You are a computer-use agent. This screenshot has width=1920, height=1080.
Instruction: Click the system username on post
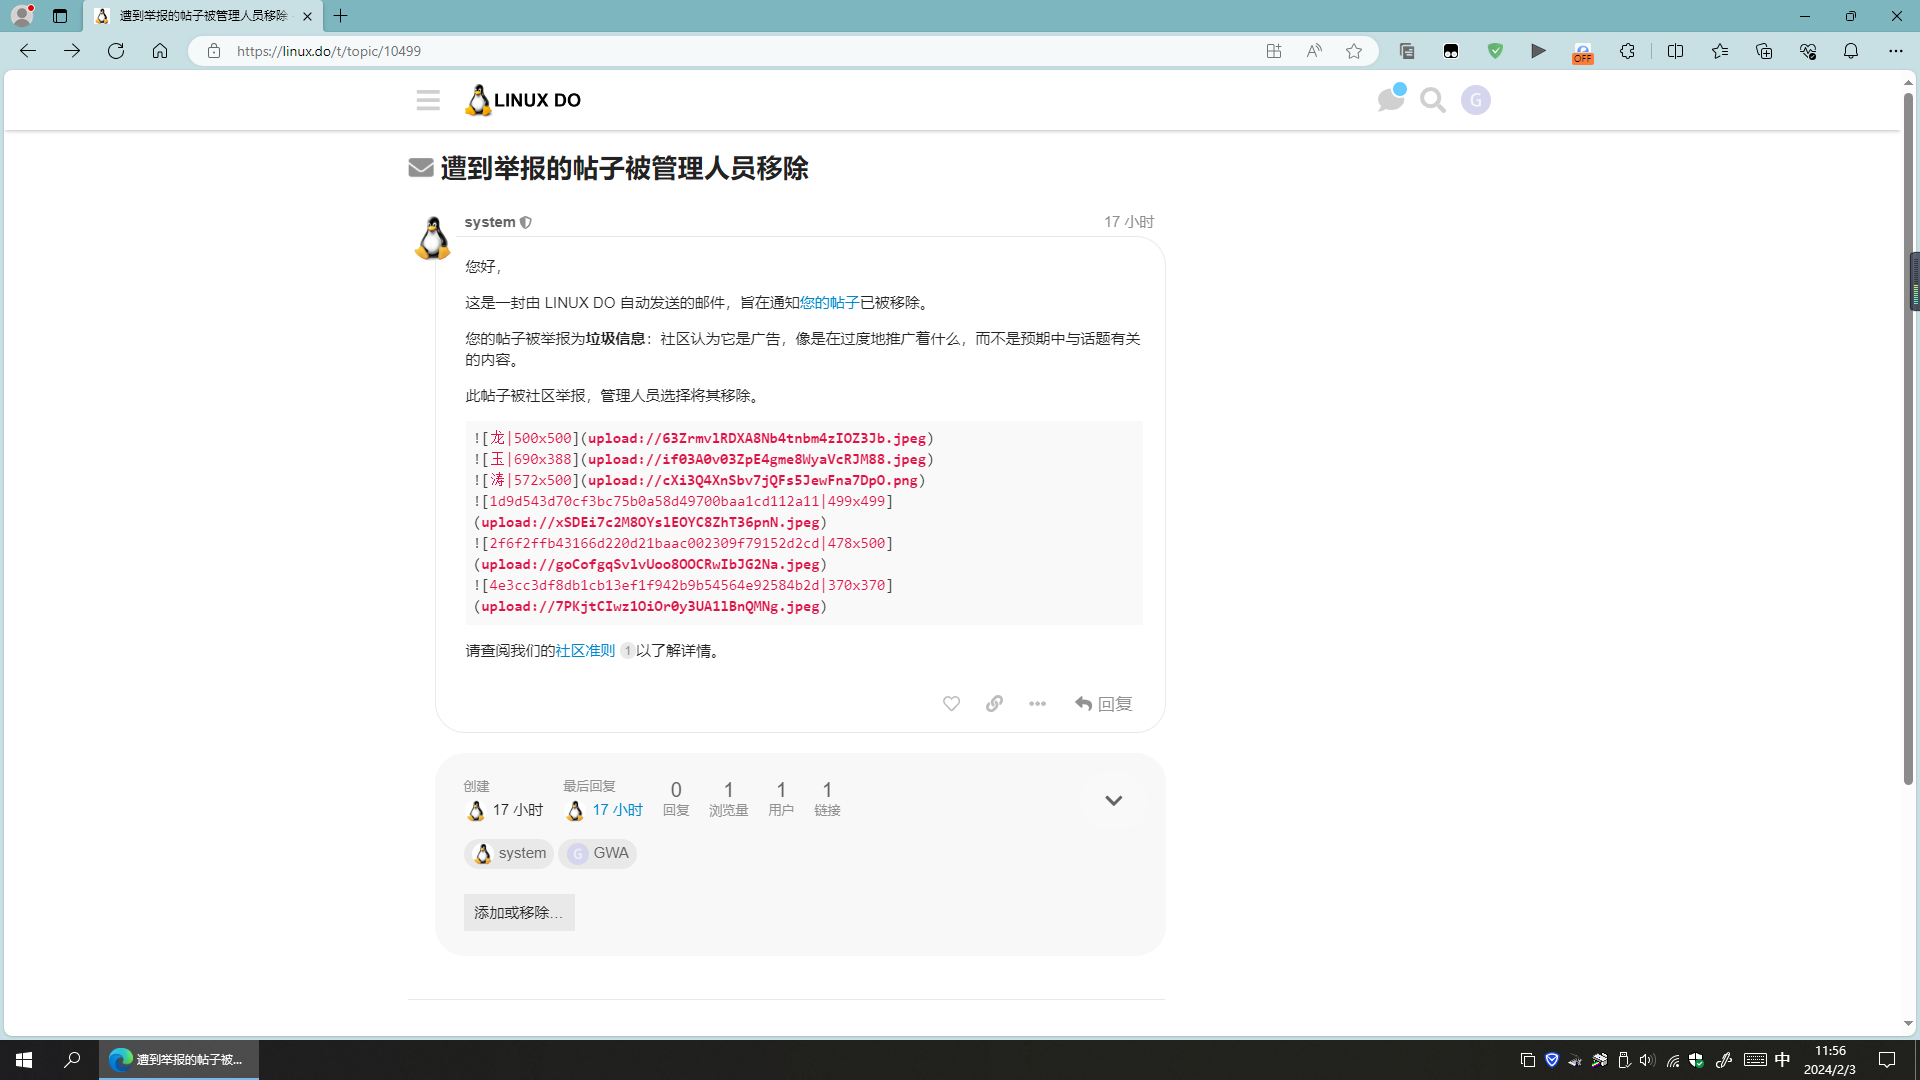click(490, 222)
